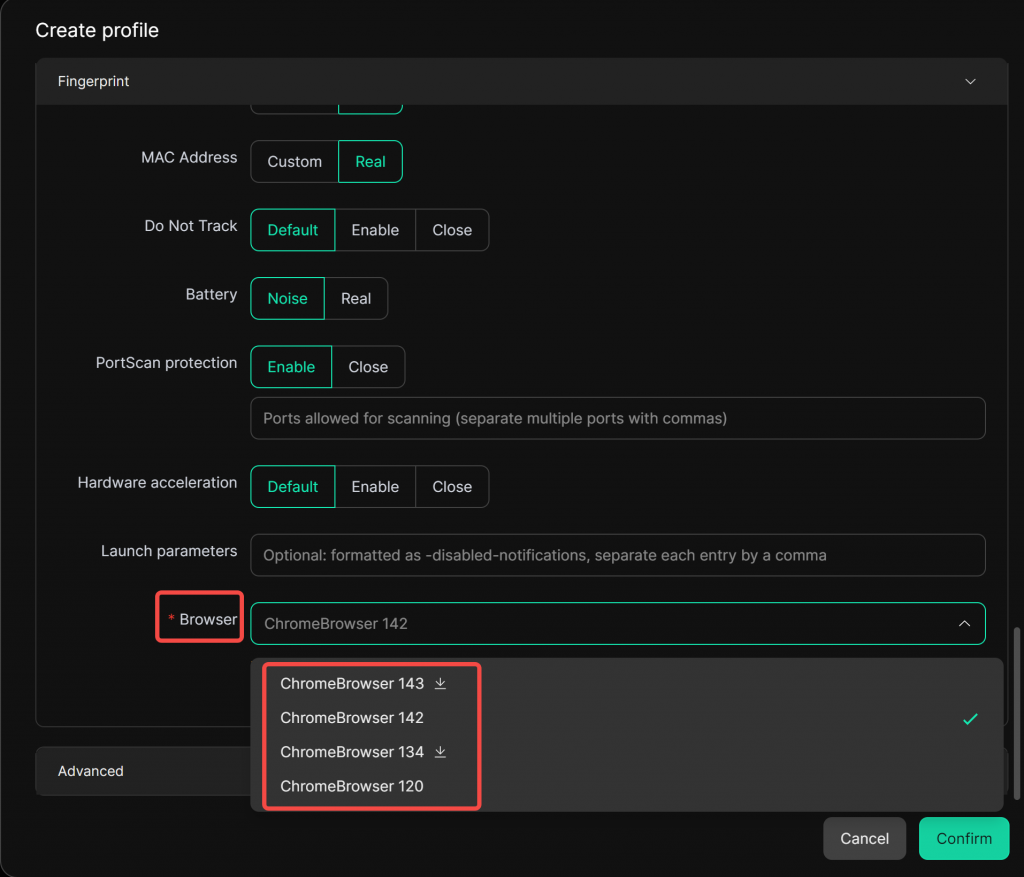Confirm the profile creation
This screenshot has width=1024, height=877.
963,839
